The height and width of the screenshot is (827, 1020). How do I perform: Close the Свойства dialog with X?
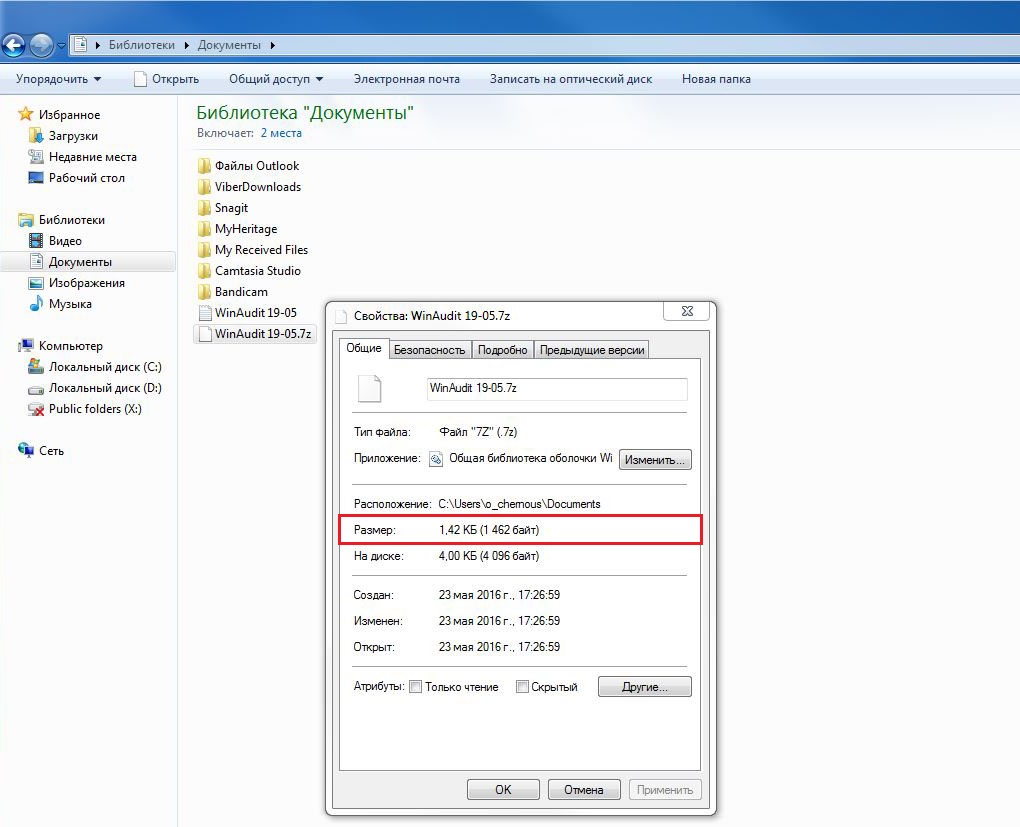tap(688, 311)
